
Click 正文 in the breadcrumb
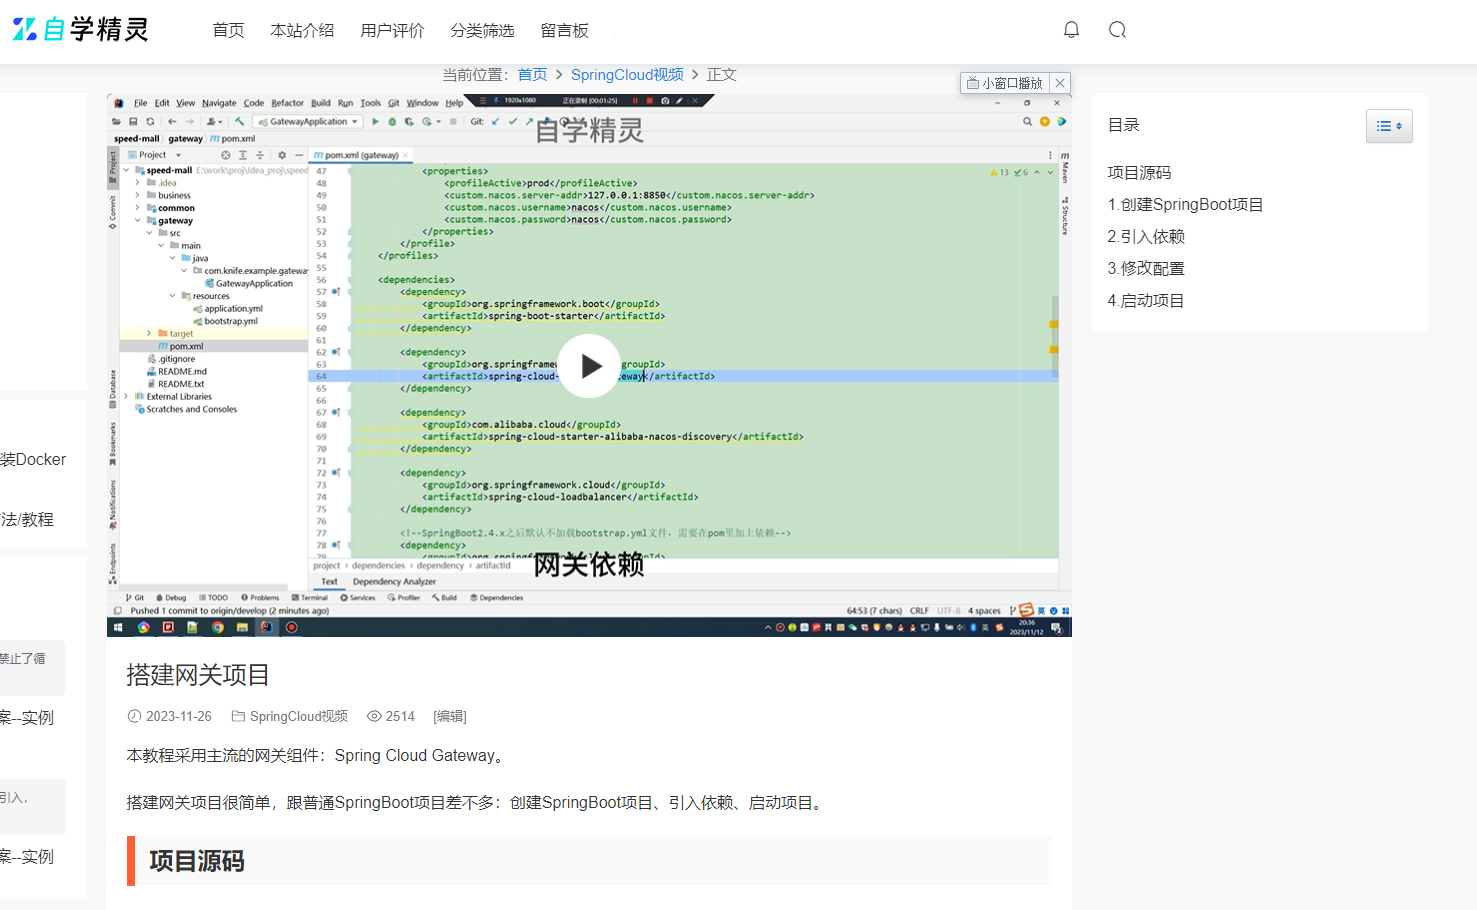tap(722, 75)
